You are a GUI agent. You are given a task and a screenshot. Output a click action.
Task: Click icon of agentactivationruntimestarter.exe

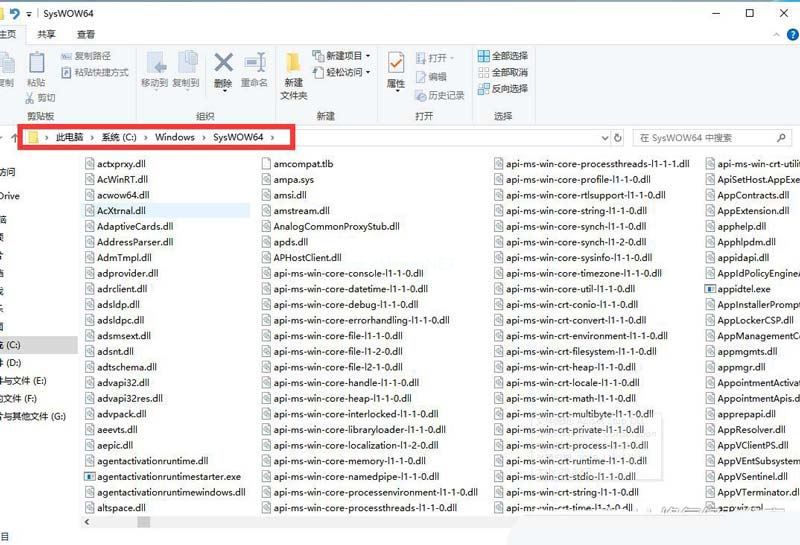click(x=89, y=477)
